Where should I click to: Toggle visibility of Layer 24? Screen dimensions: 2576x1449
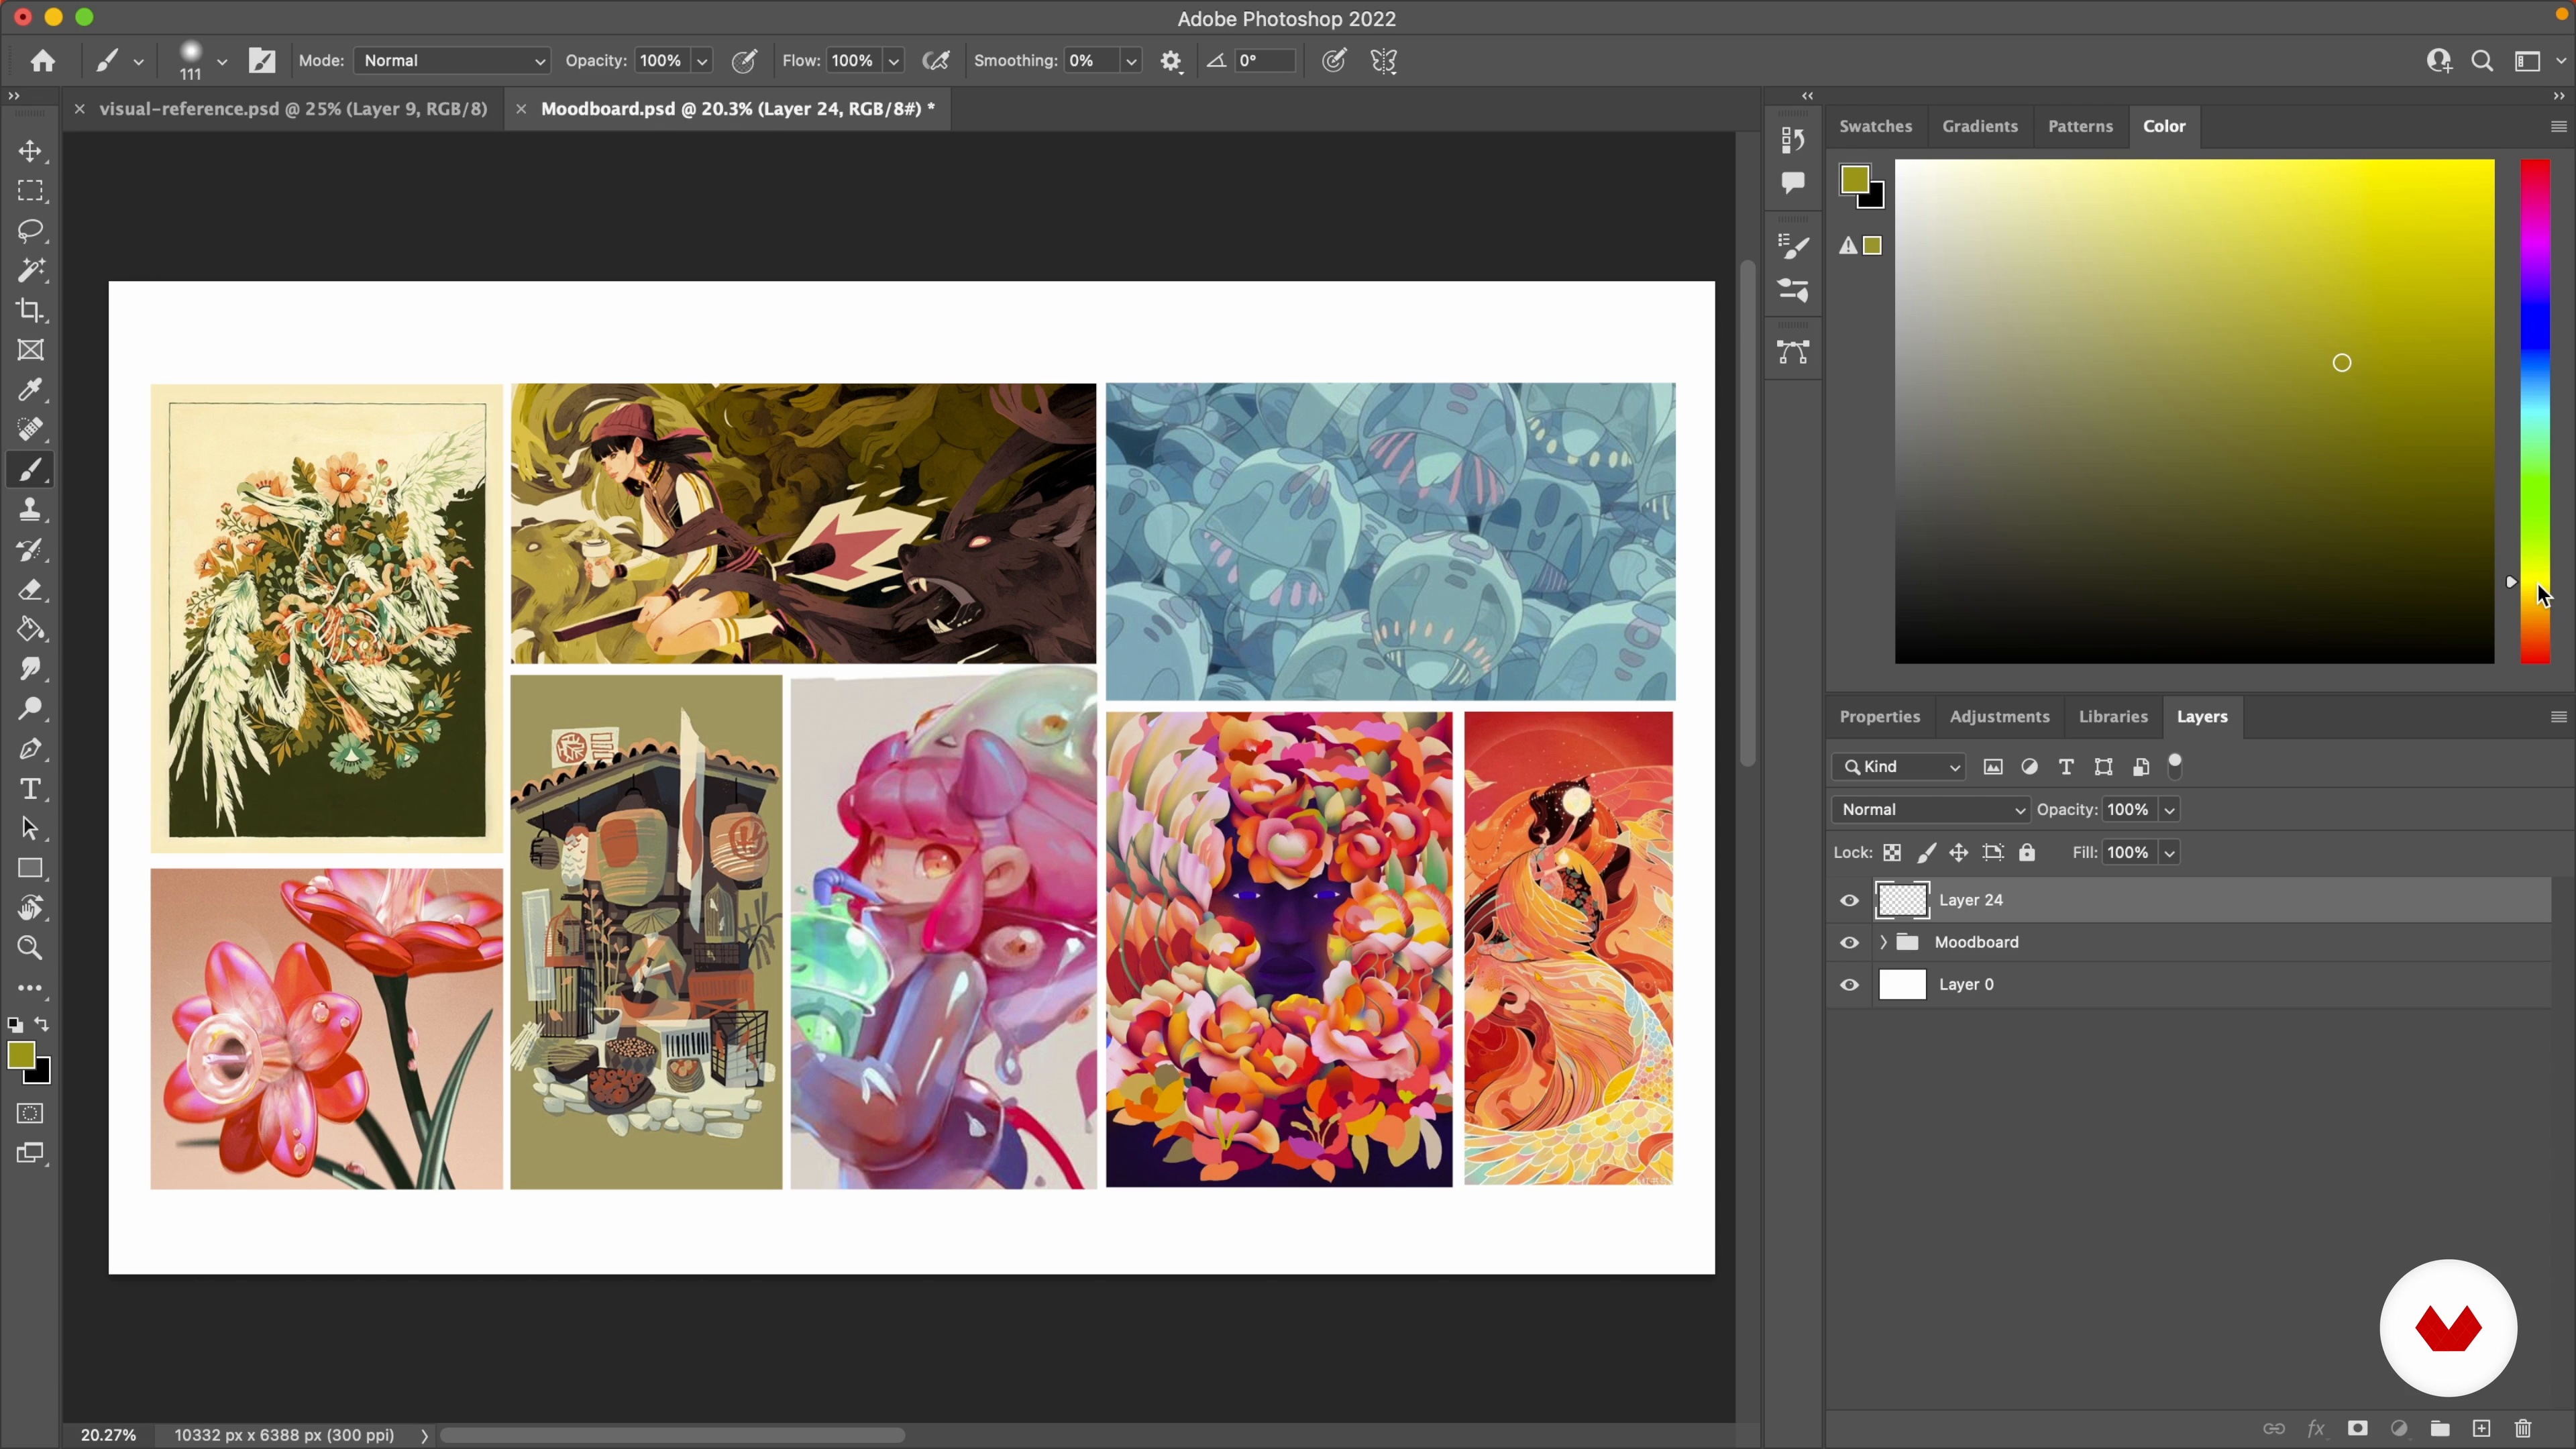[x=1850, y=901]
